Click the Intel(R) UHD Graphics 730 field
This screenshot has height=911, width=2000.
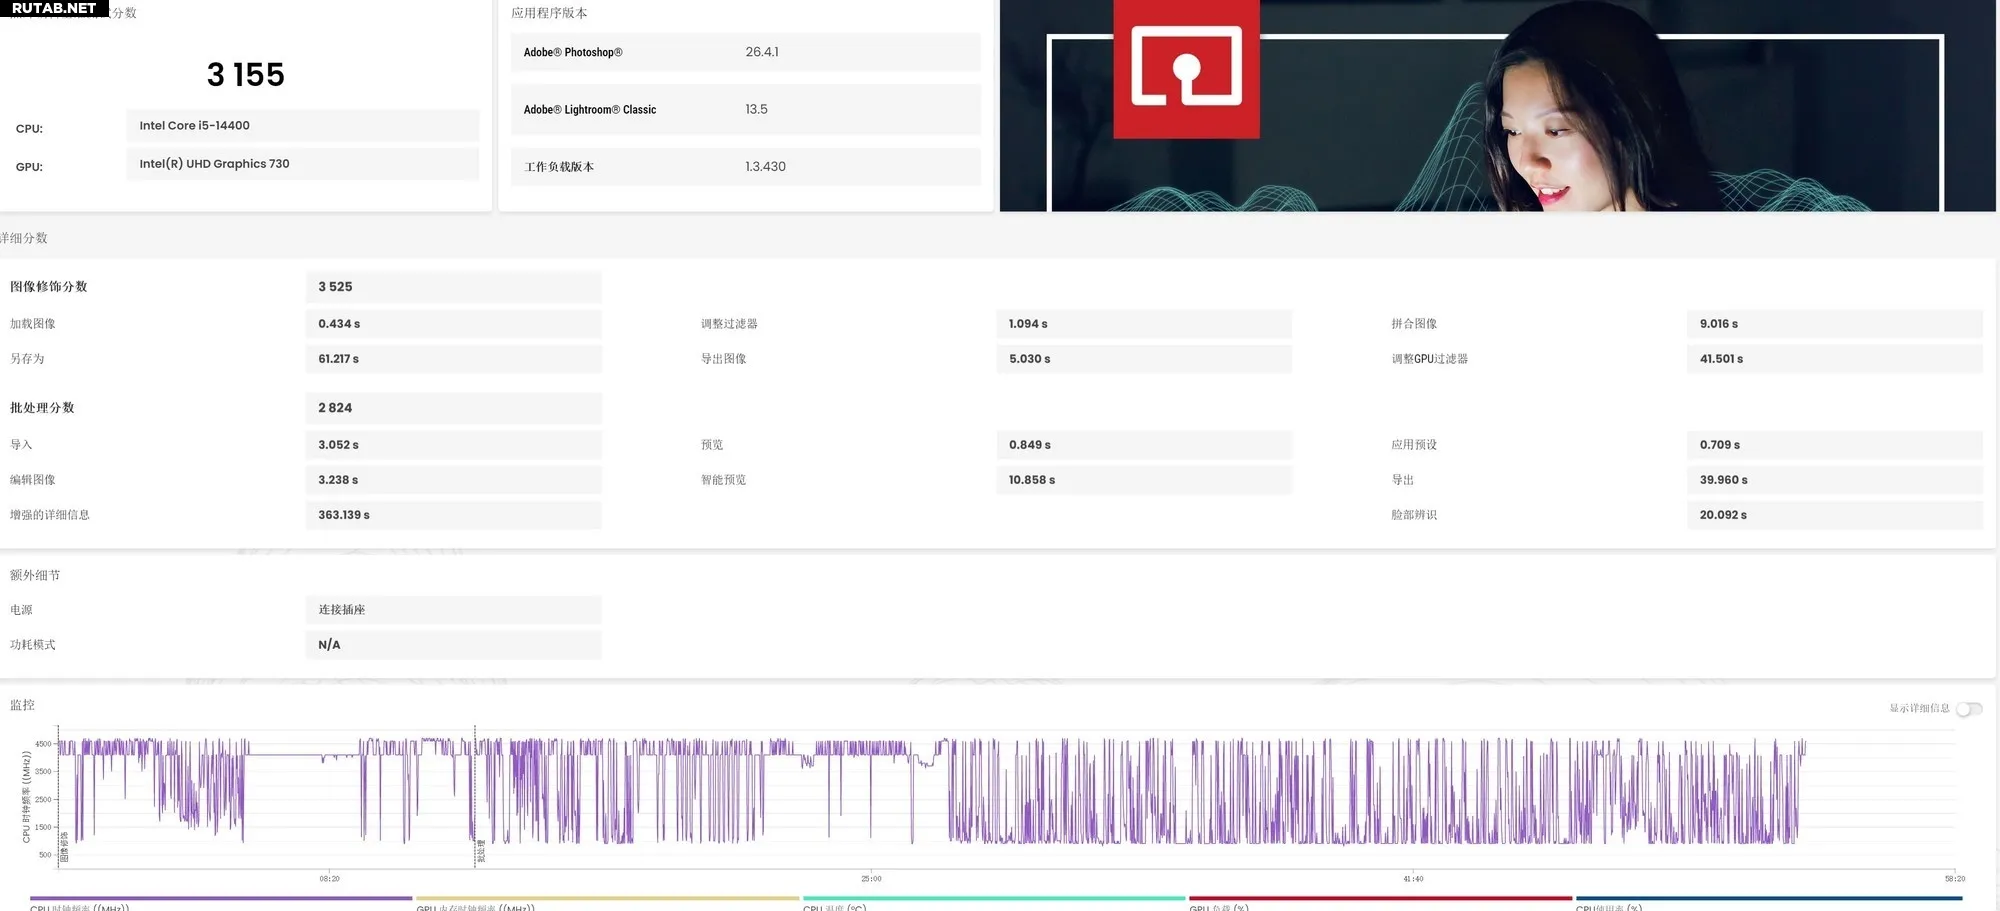[x=302, y=164]
